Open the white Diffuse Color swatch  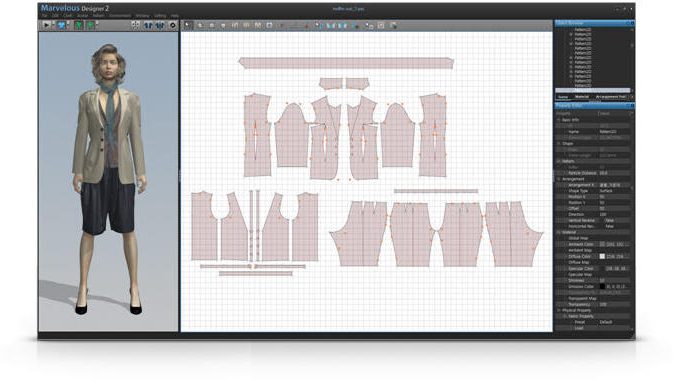coord(602,256)
